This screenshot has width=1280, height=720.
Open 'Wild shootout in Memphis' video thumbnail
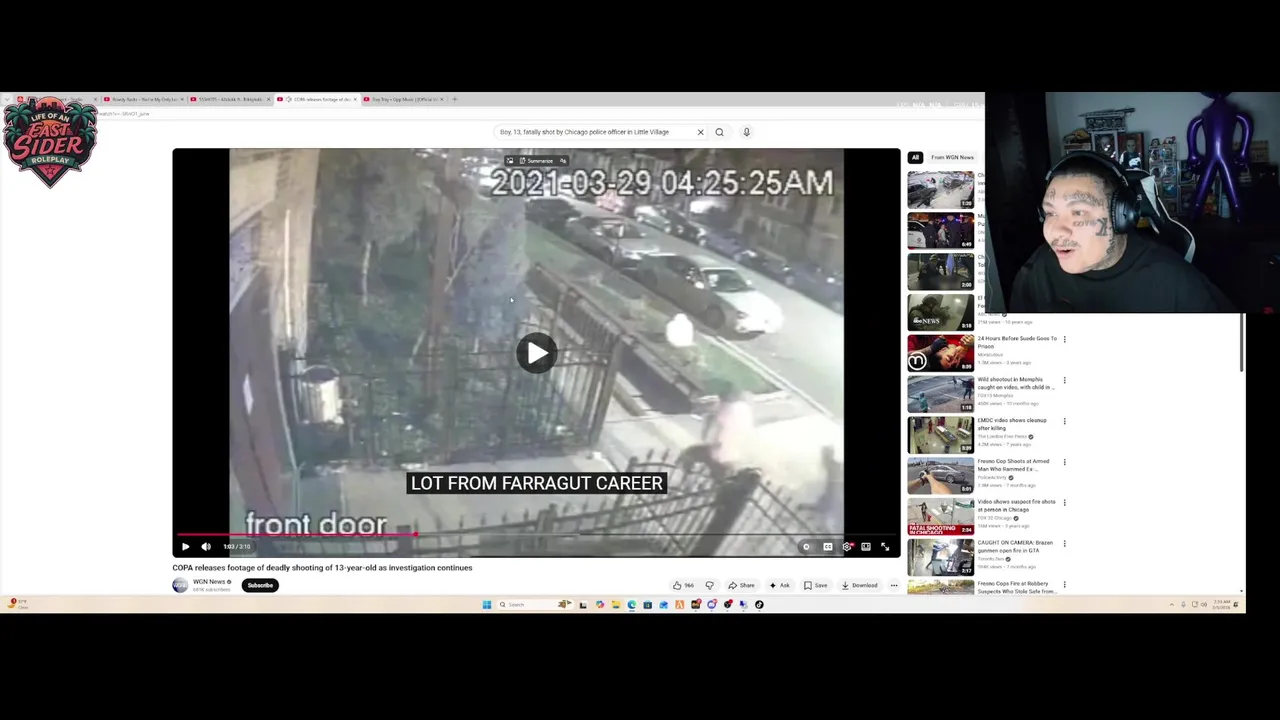pos(940,394)
